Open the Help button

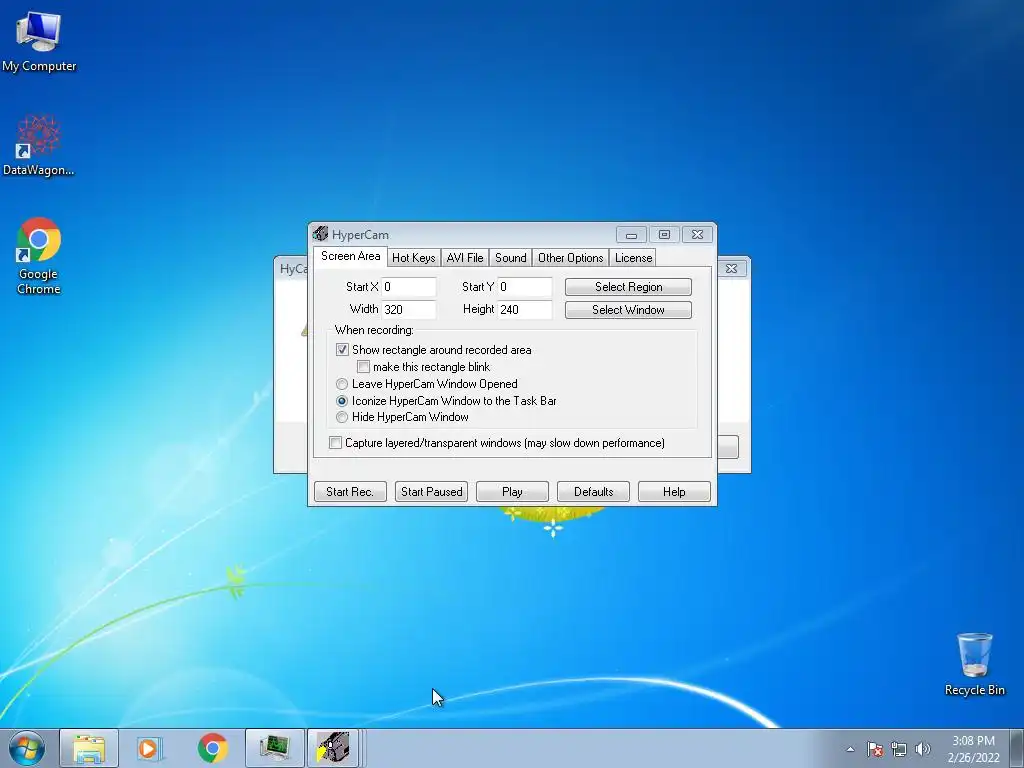tap(674, 492)
